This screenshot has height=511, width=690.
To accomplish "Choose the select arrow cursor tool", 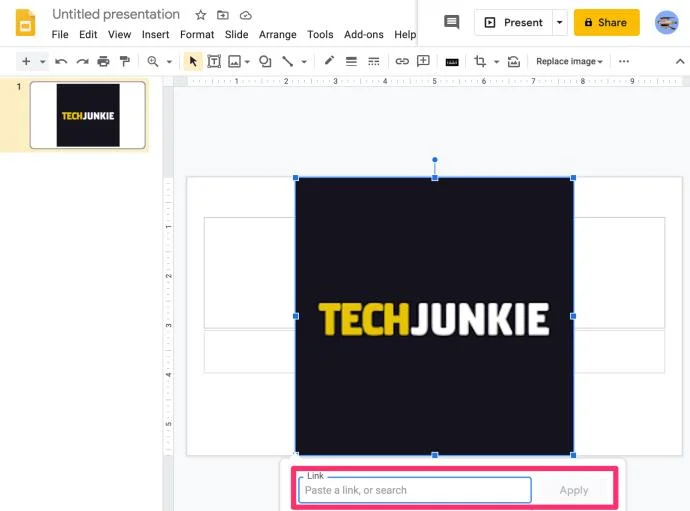I will coord(193,61).
